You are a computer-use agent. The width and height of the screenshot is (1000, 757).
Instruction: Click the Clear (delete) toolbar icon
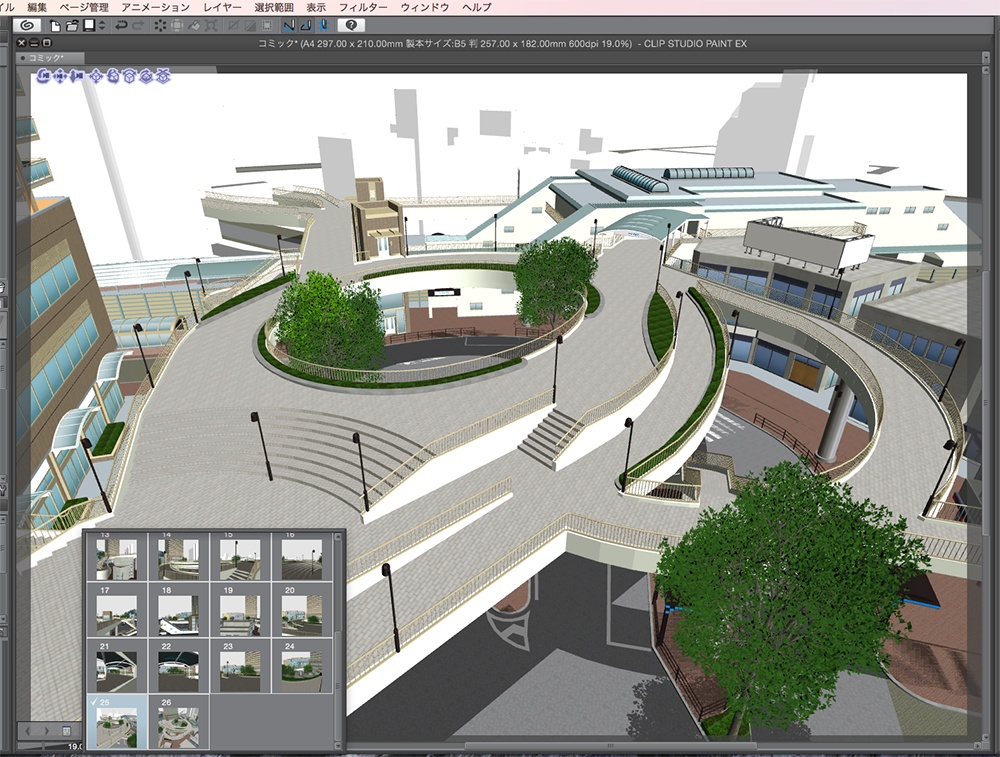point(160,26)
